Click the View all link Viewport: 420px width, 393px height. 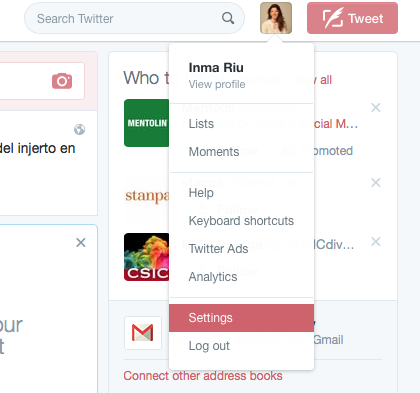312,80
